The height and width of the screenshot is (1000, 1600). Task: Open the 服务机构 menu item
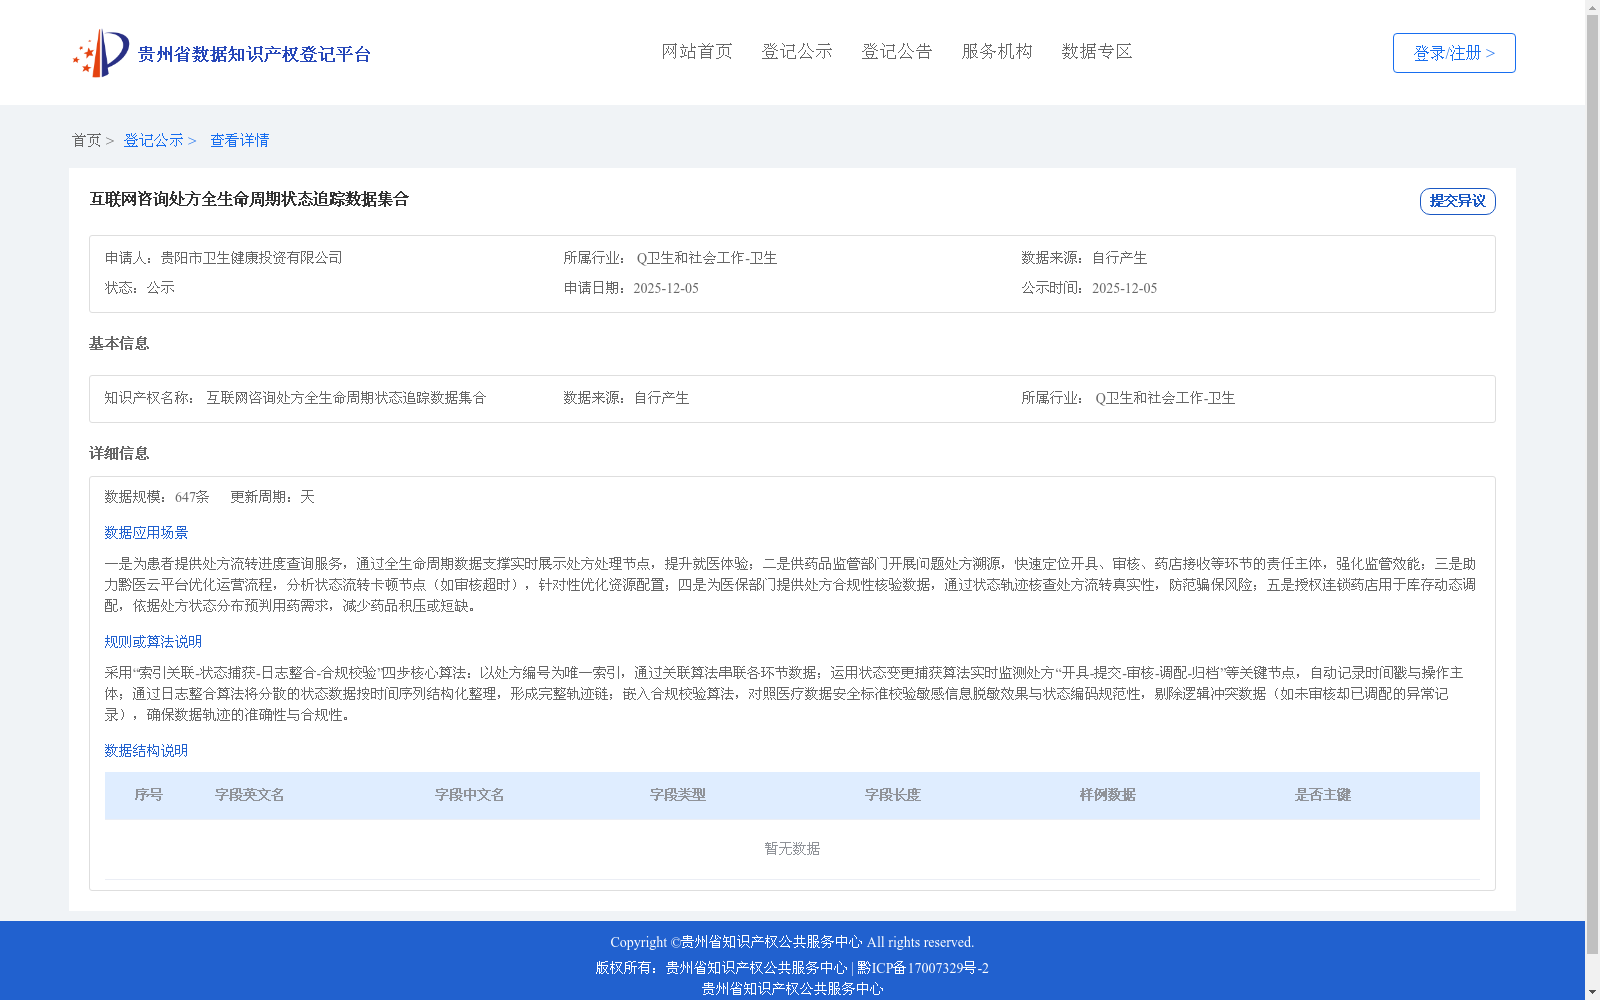coord(997,52)
